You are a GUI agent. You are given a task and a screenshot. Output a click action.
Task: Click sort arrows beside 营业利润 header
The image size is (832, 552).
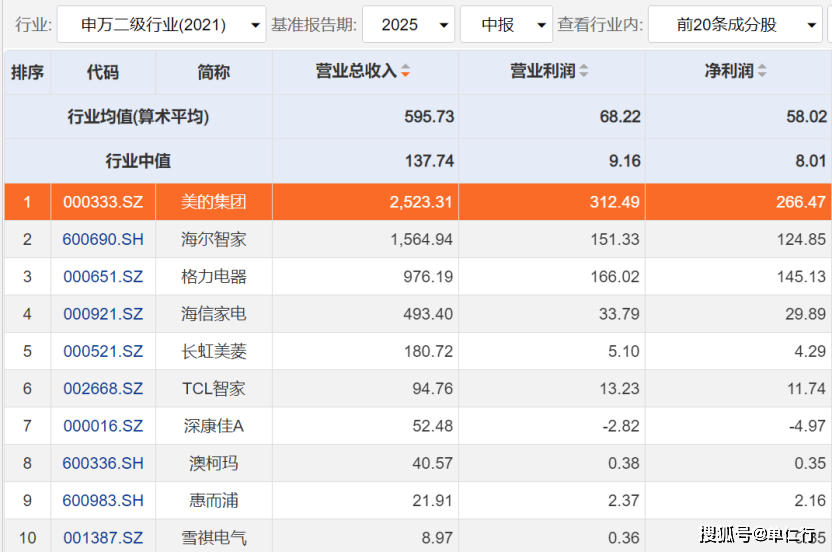(x=584, y=72)
